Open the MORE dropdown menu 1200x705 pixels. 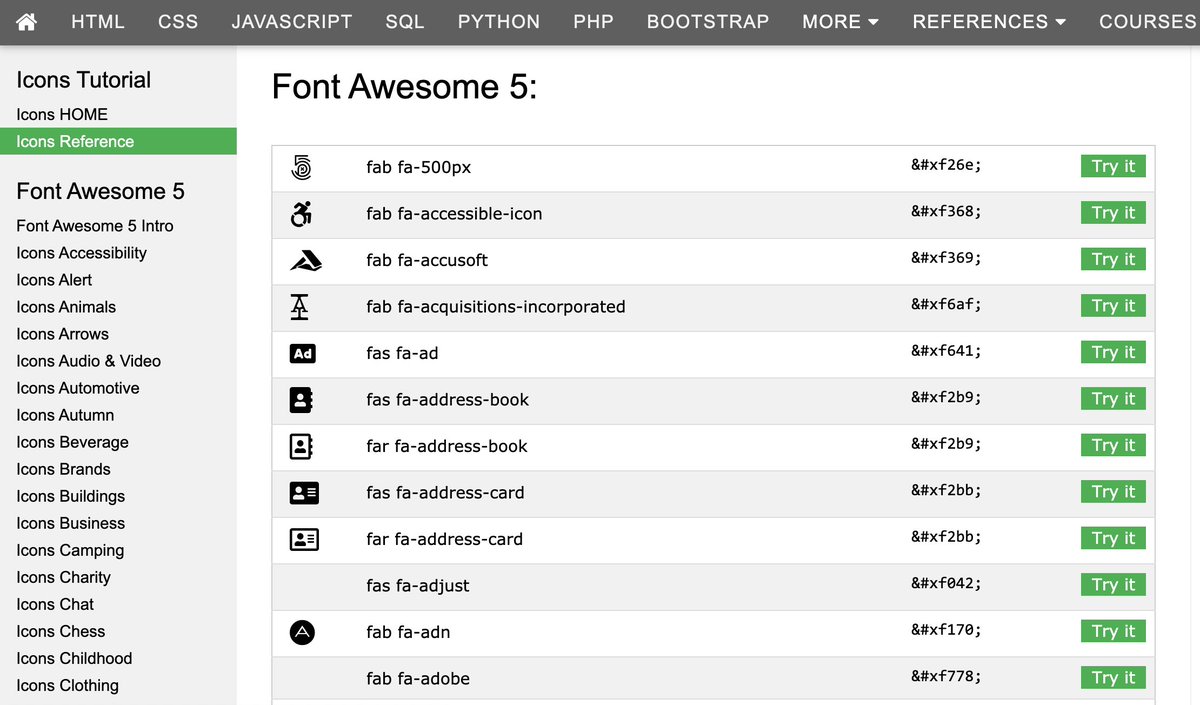pyautogui.click(x=840, y=21)
